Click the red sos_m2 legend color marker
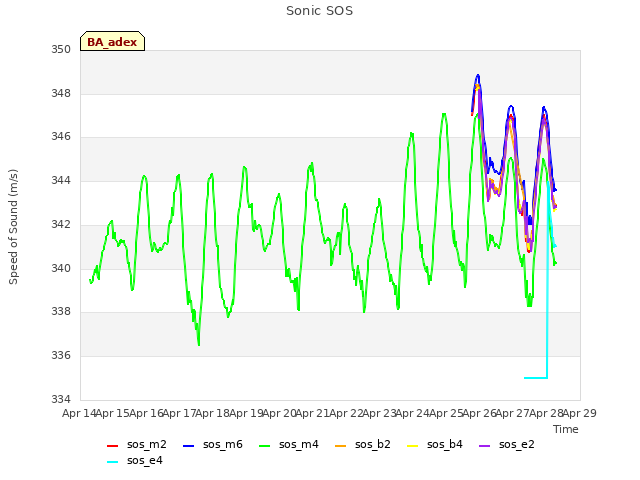Screen dimensions: 640x480 [x=112, y=446]
